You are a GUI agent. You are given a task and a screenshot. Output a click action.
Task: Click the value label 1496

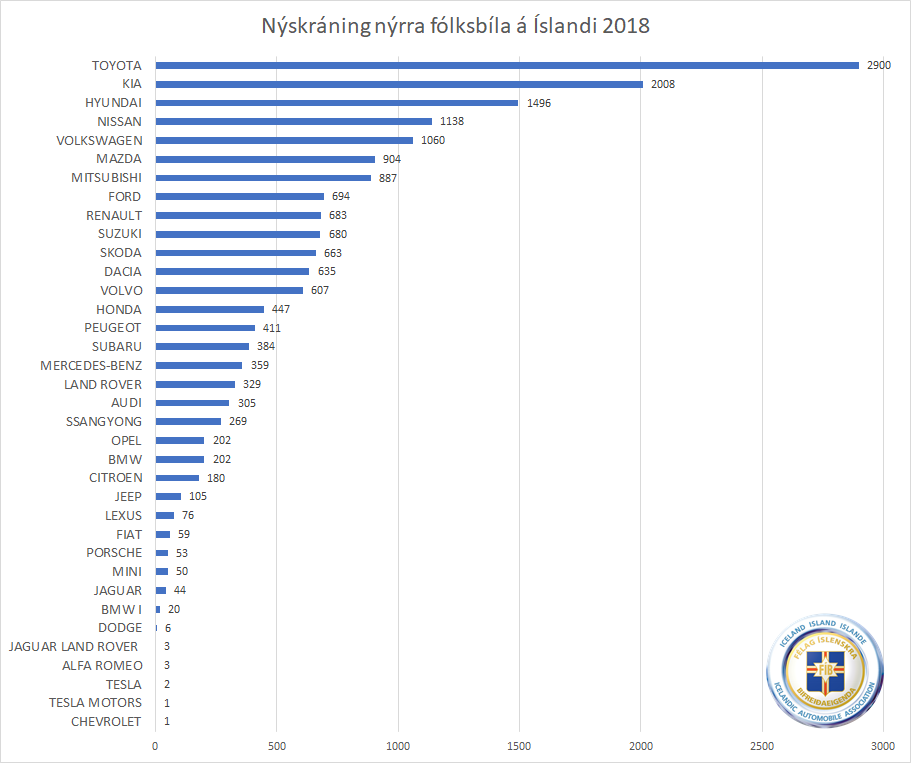539,103
